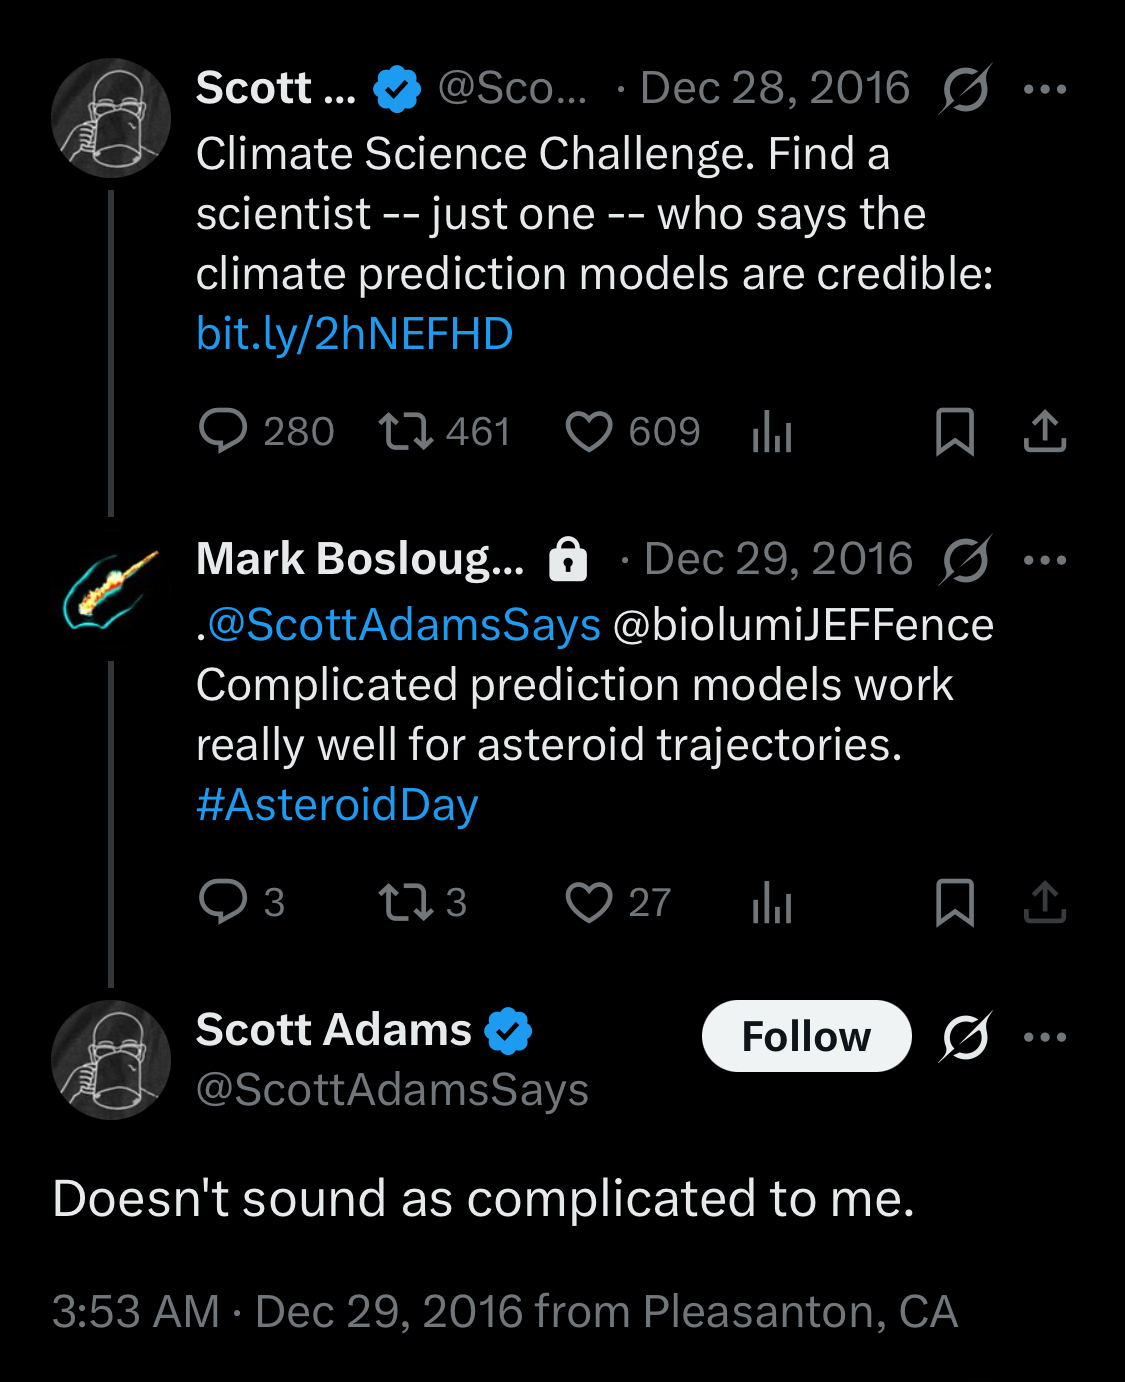The image size is (1125, 1382).
Task: Reply to Scott's Climate Science Challenge tweet
Action: (x=222, y=432)
